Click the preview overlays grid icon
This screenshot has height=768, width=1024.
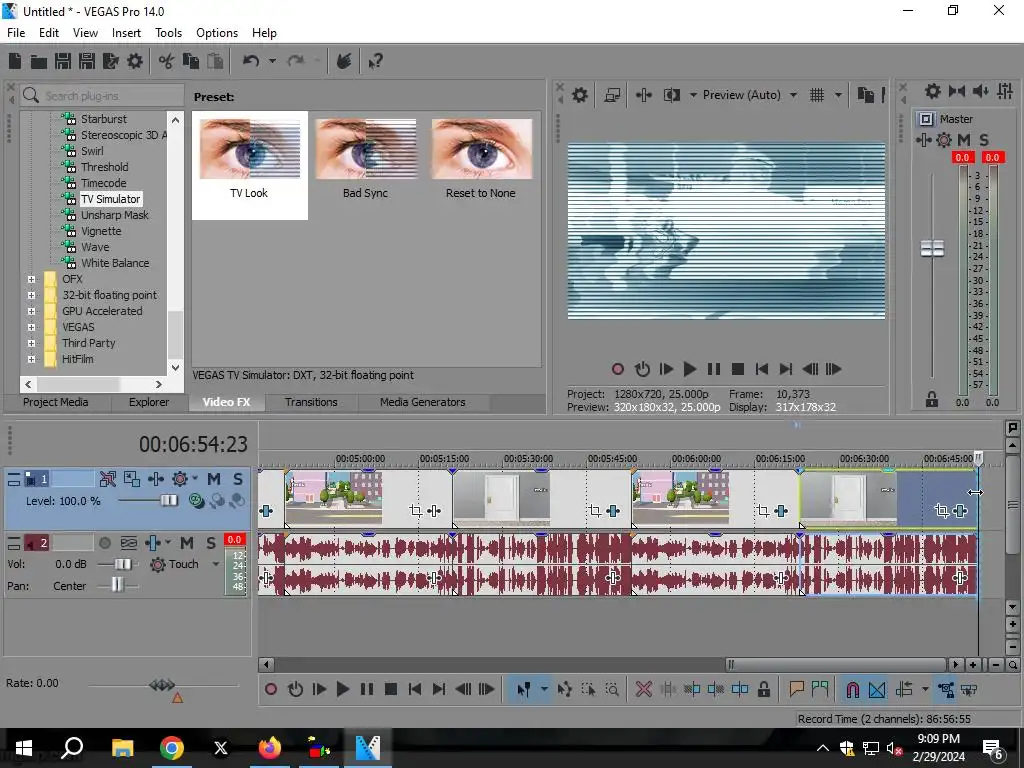[x=817, y=95]
